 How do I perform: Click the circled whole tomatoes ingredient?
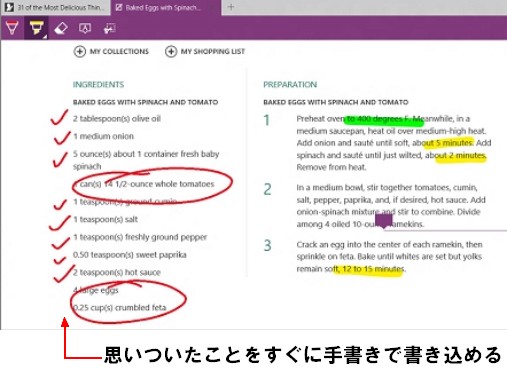pos(144,184)
